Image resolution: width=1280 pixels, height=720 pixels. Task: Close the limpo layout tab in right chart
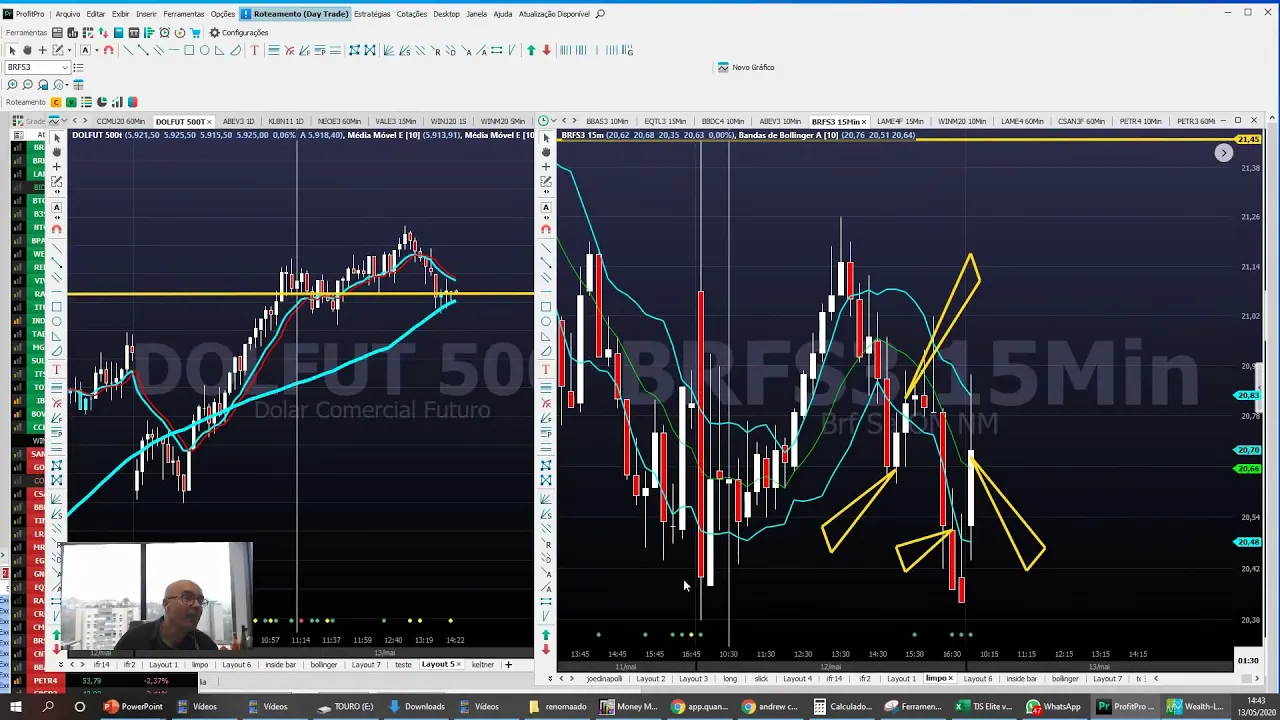(x=950, y=678)
